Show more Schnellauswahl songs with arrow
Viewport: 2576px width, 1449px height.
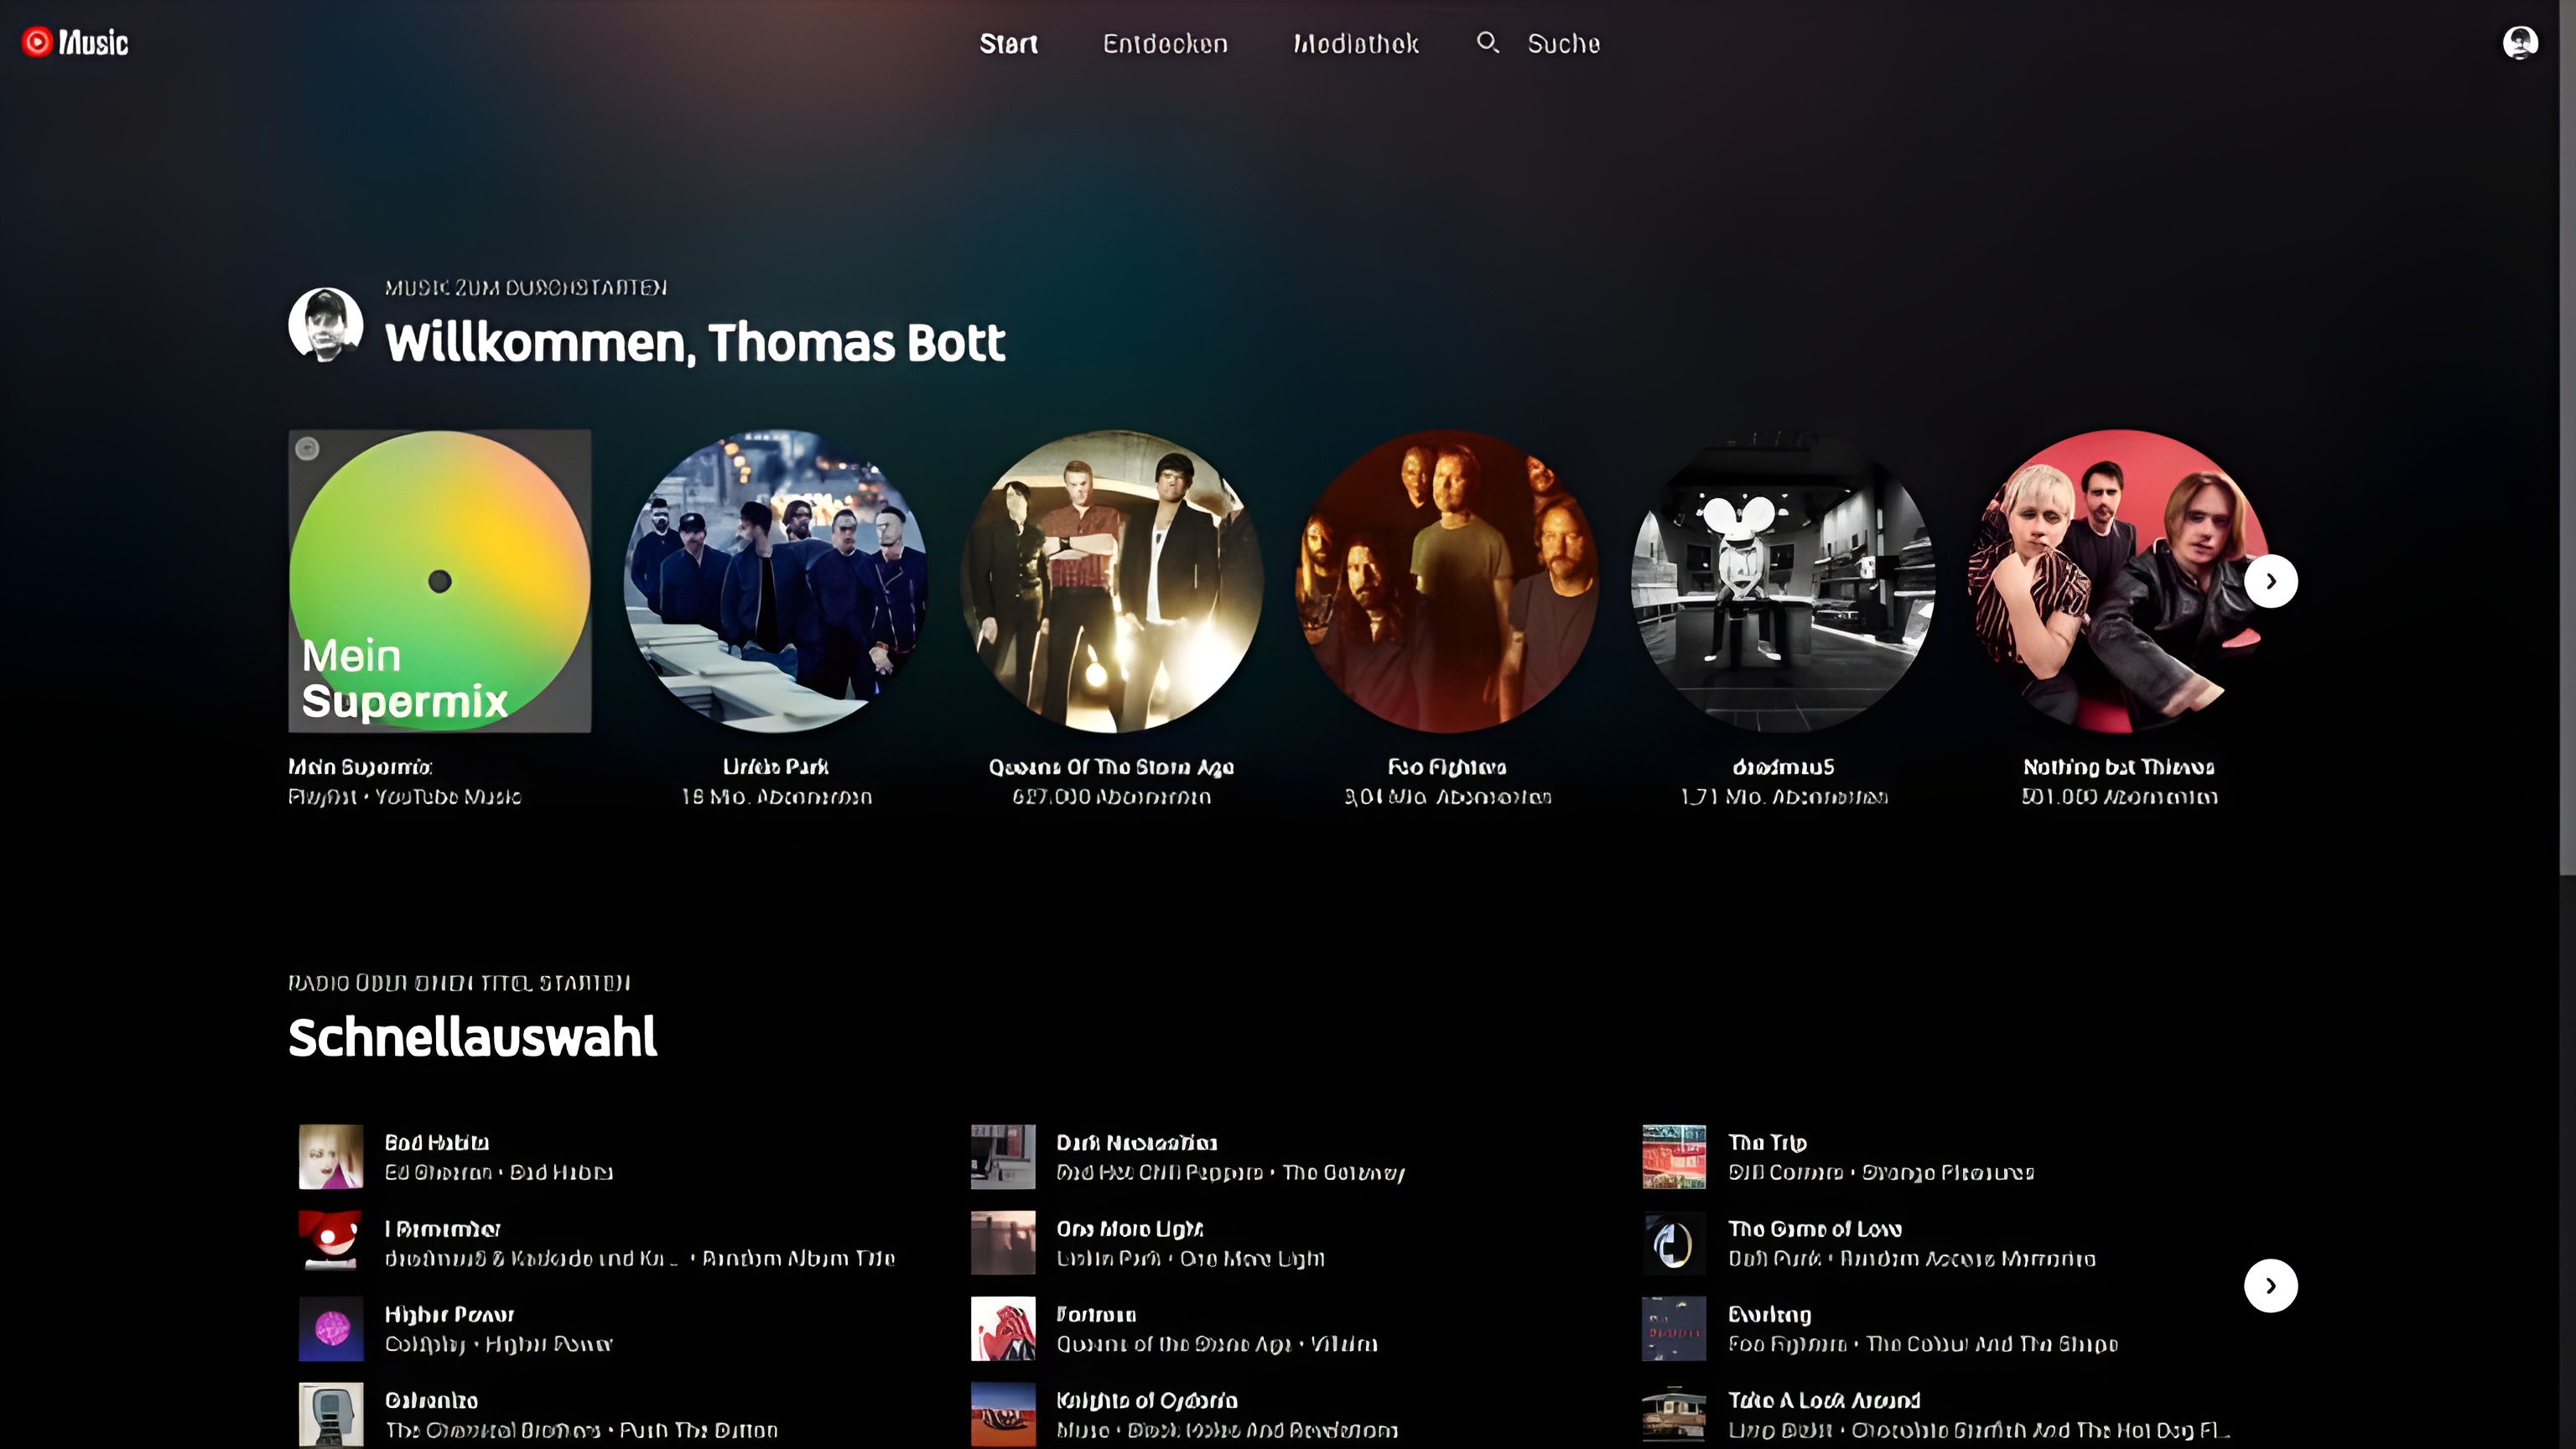tap(2270, 1285)
